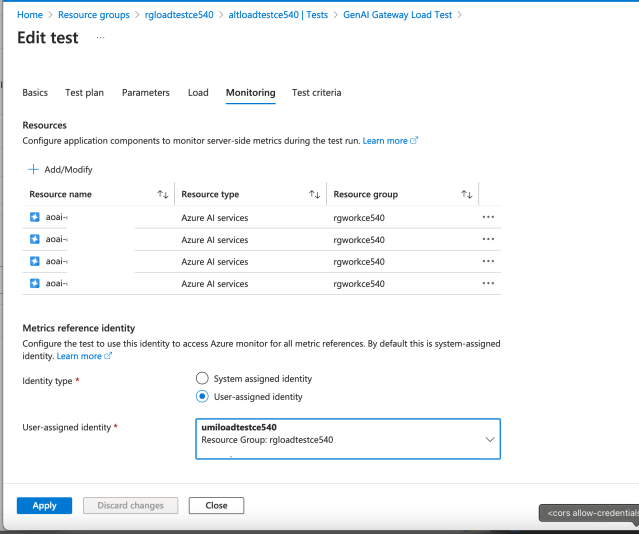This screenshot has width=639, height=534.
Task: Open the Edit test ellipsis menu
Action: pos(100,37)
